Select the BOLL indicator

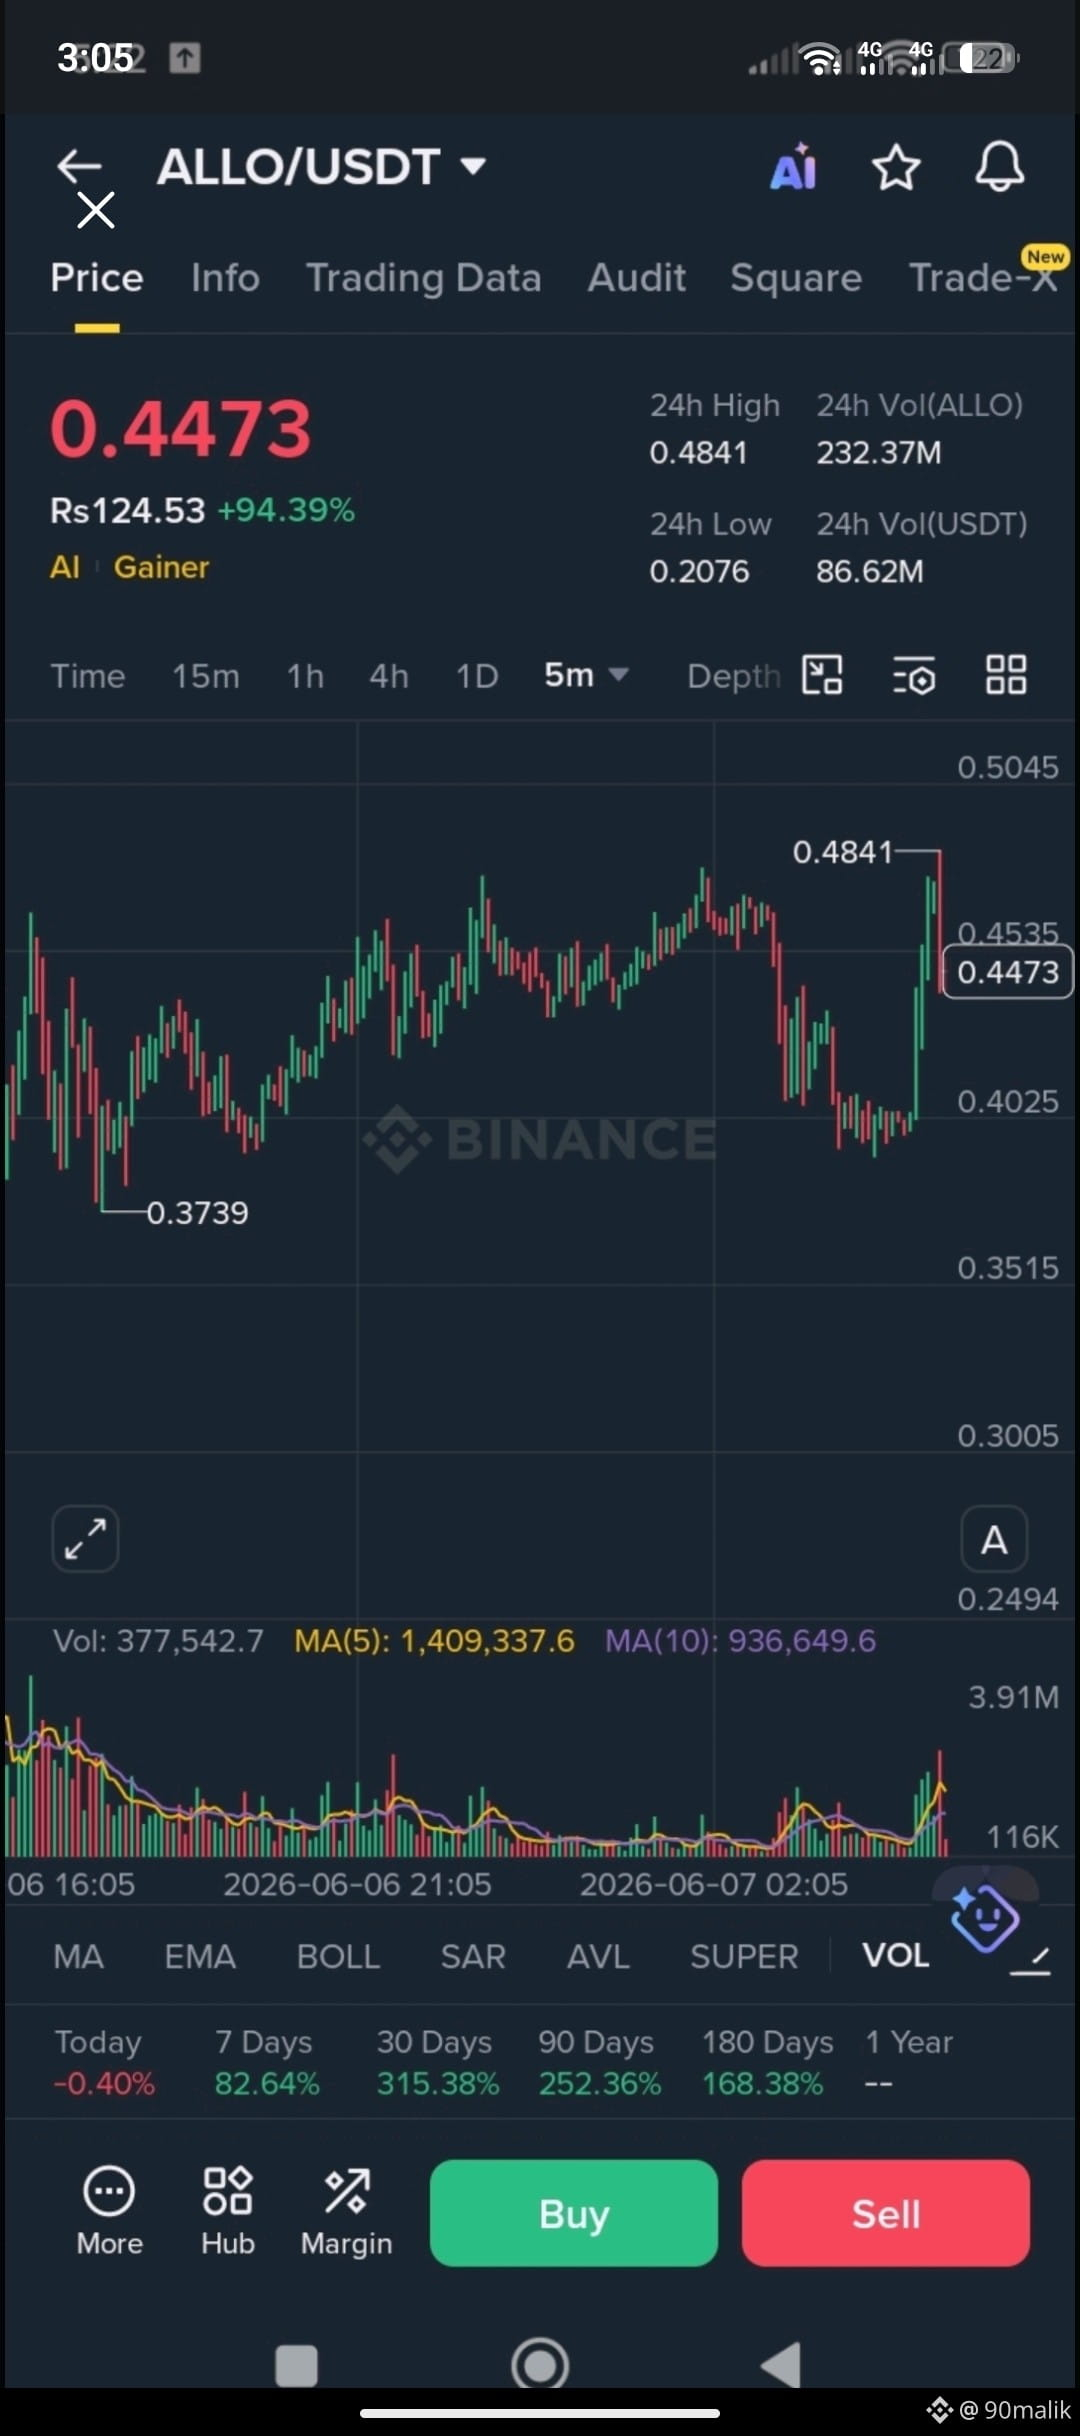(338, 1956)
